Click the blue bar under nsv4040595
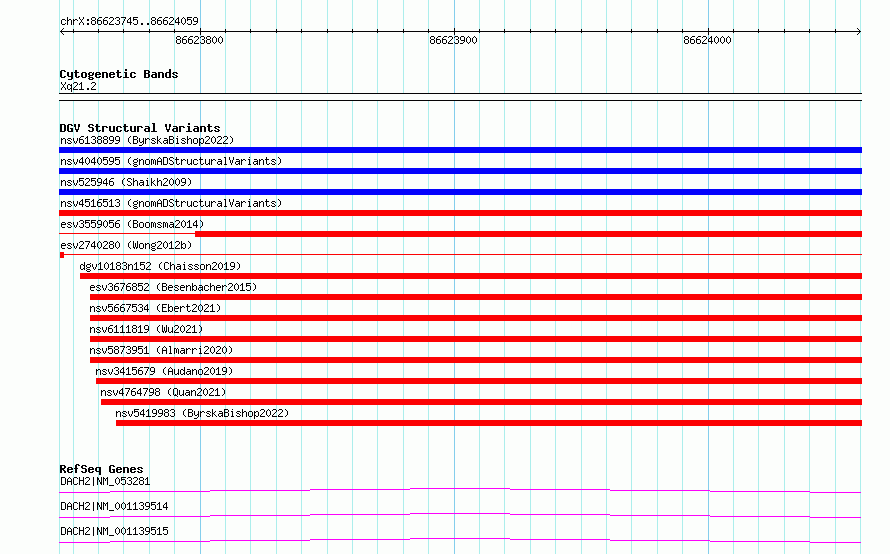This screenshot has width=890, height=554. point(460,171)
